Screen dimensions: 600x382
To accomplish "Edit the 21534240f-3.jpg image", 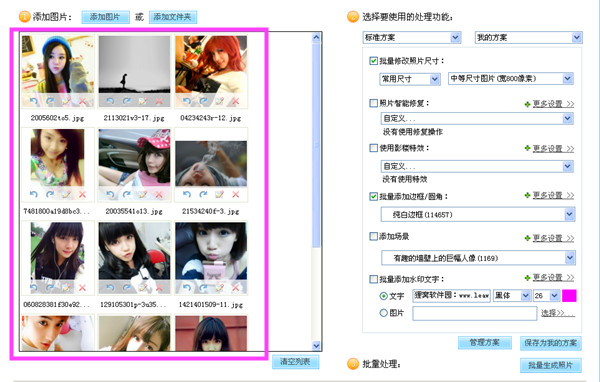I will [219, 194].
